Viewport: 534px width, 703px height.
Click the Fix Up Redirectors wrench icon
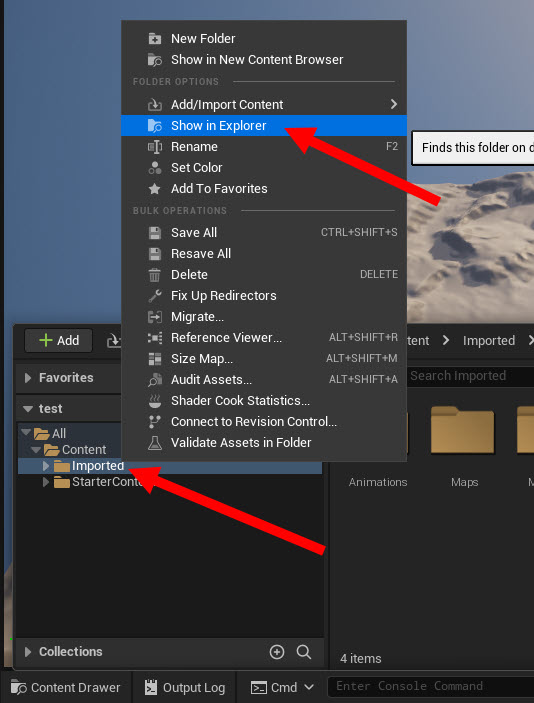(155, 296)
